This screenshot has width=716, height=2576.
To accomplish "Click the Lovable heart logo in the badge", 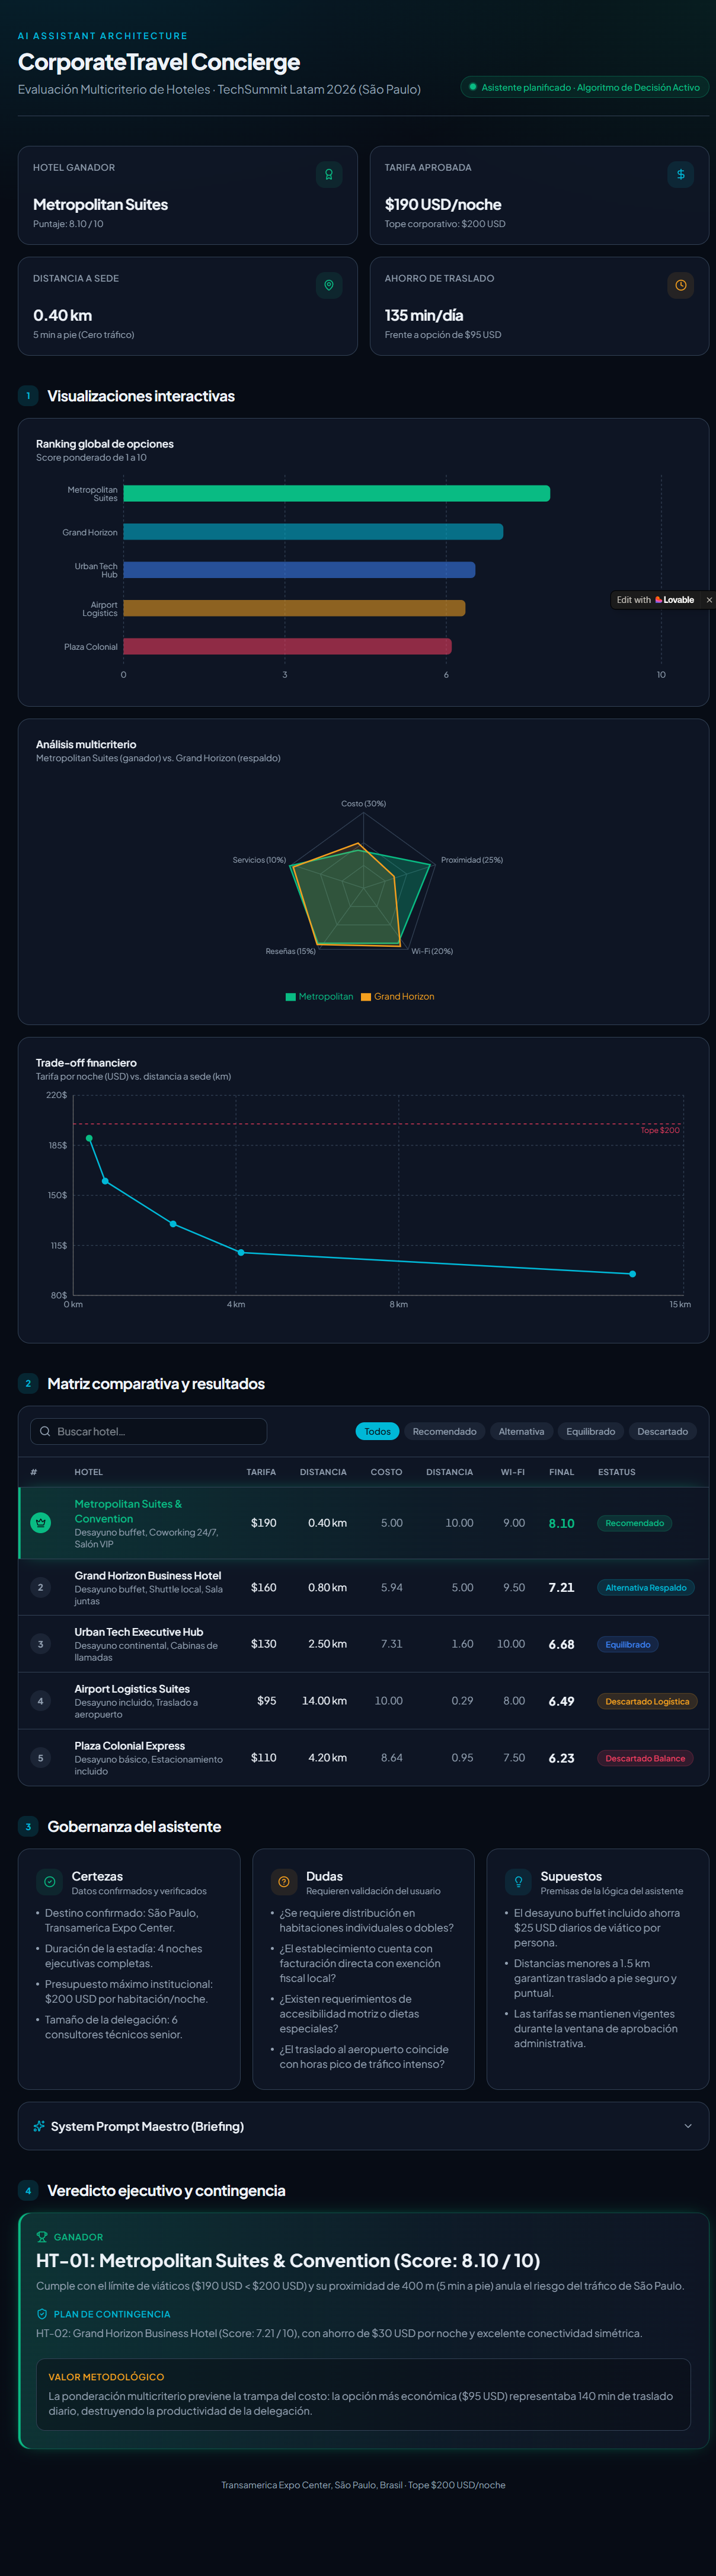I will pyautogui.click(x=659, y=600).
